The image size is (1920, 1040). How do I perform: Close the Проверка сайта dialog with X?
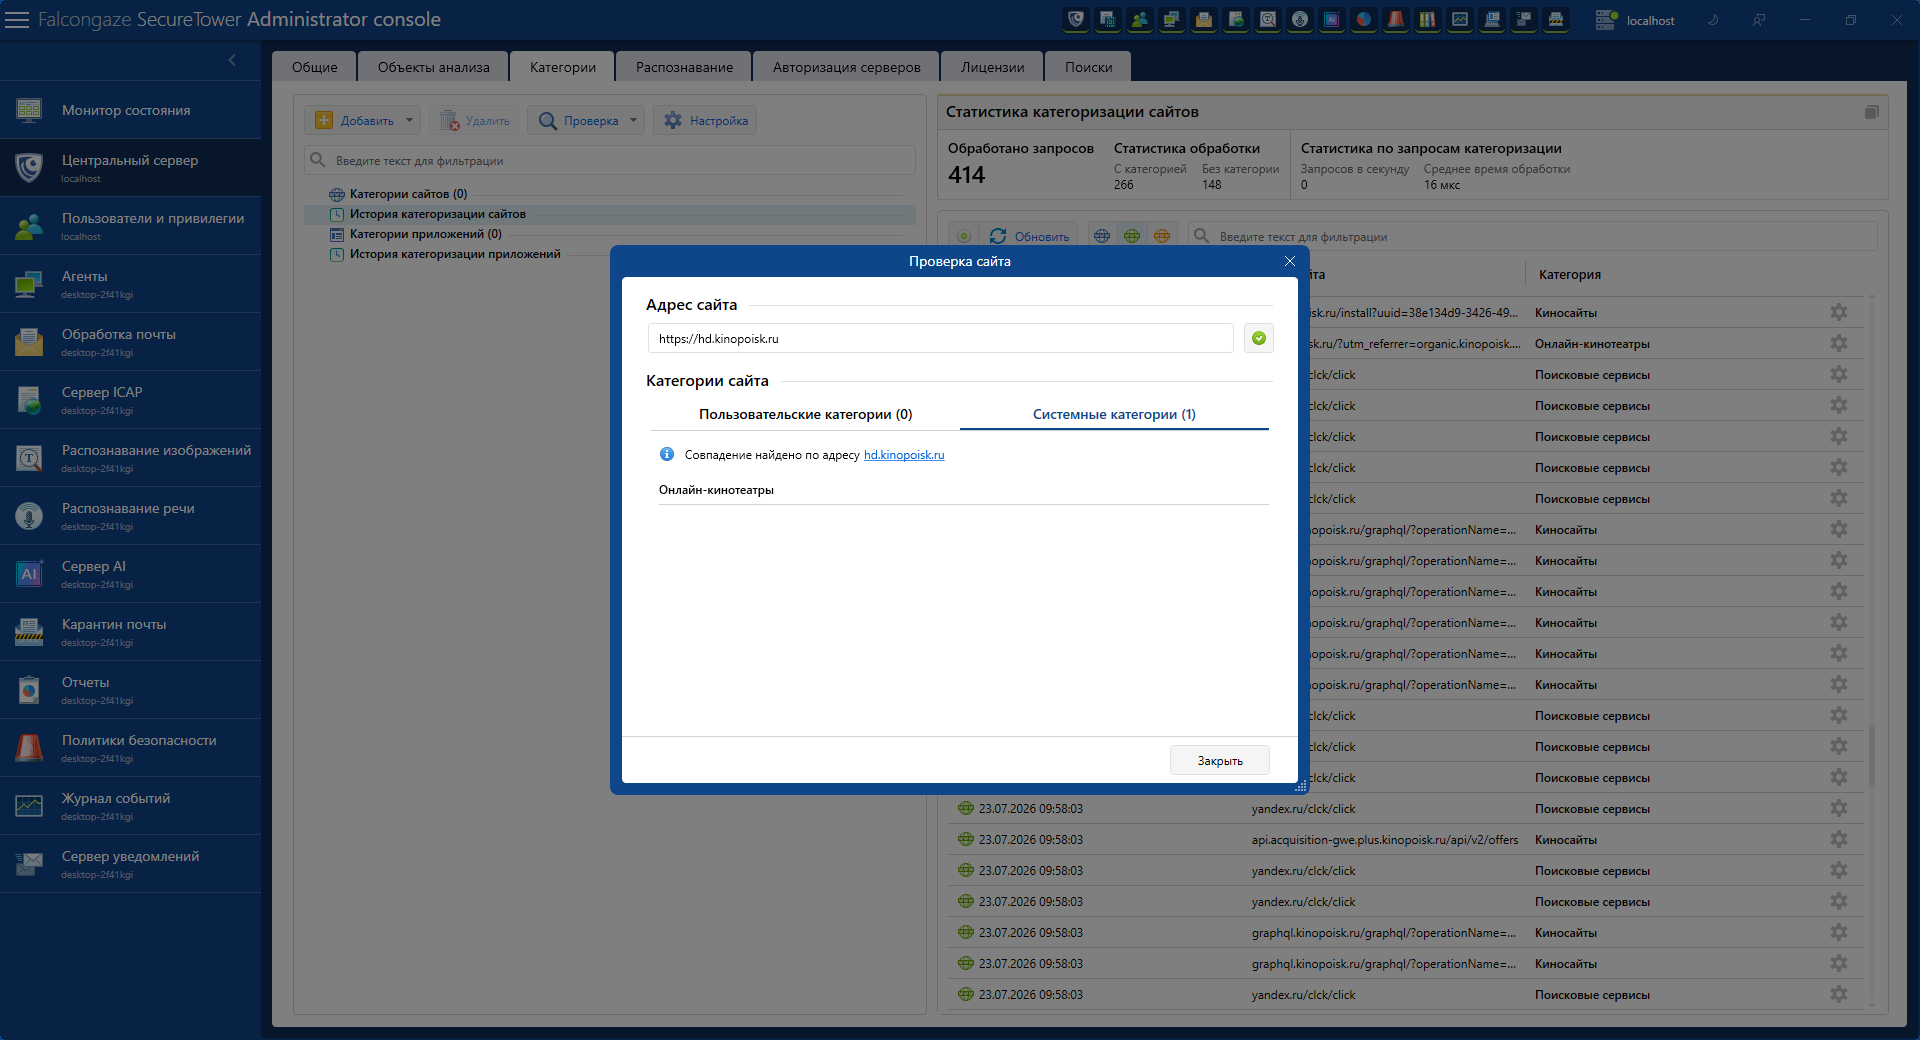pos(1290,261)
